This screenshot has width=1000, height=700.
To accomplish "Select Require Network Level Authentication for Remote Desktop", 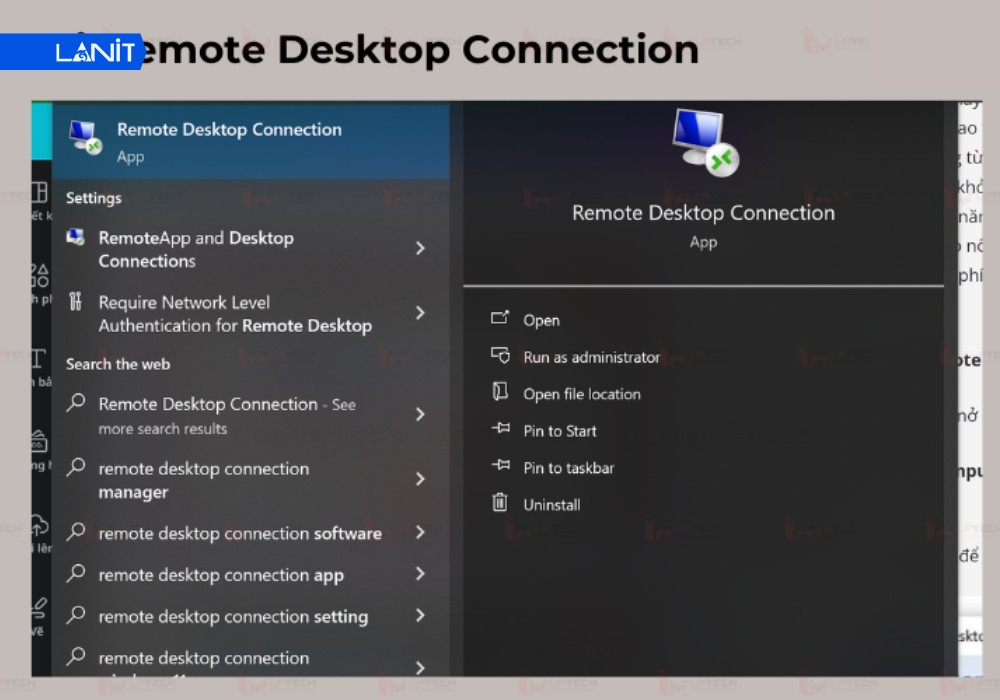I will (234, 314).
